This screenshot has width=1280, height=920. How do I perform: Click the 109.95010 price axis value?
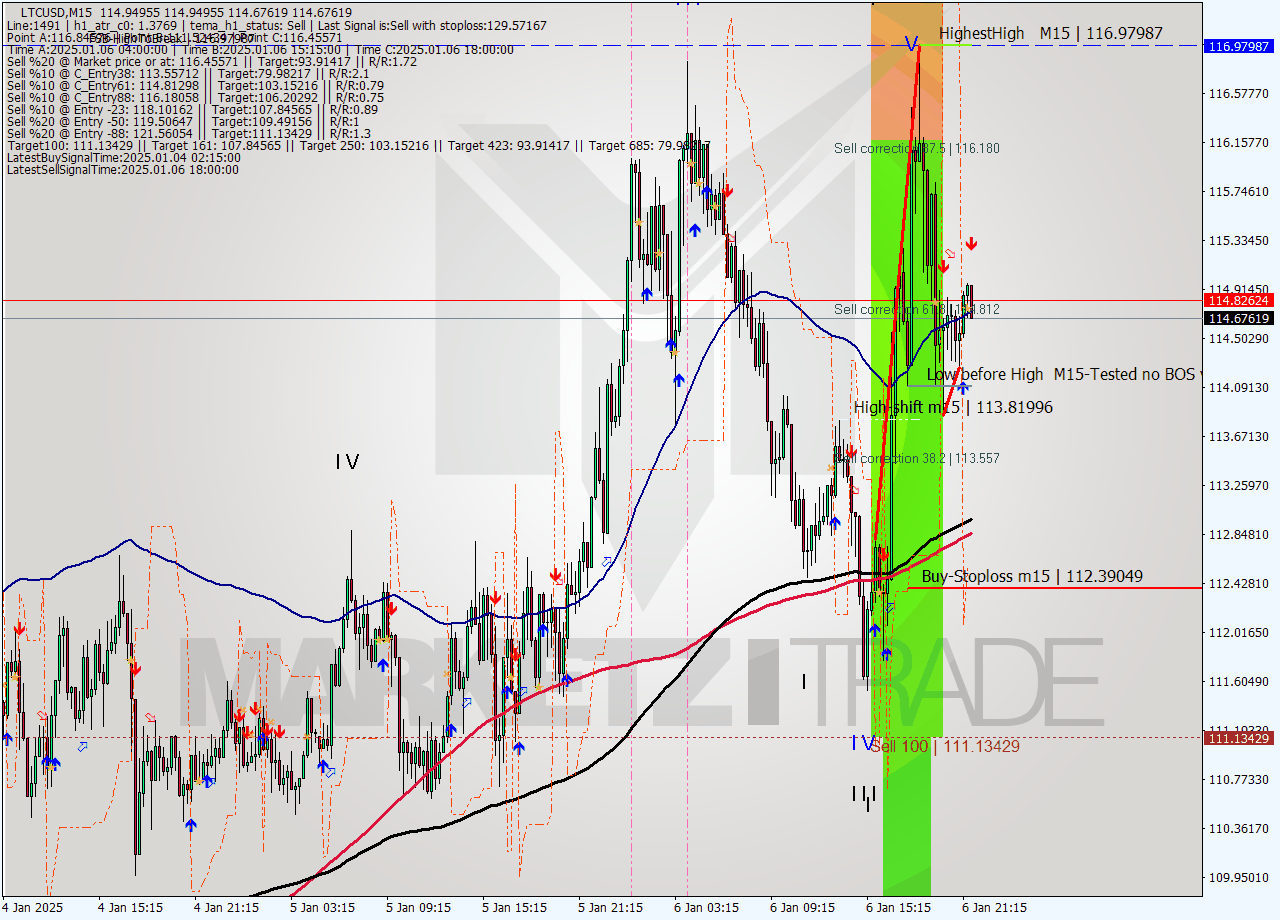pyautogui.click(x=1239, y=878)
